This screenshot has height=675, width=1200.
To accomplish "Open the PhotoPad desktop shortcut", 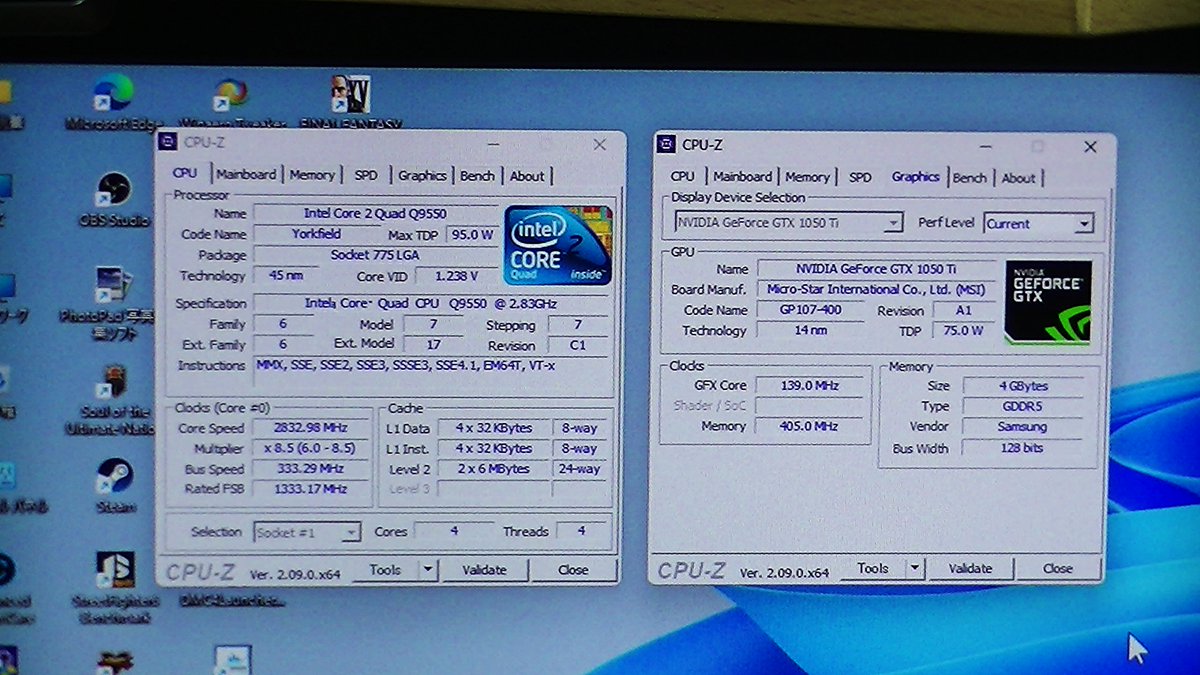I will 115,304.
